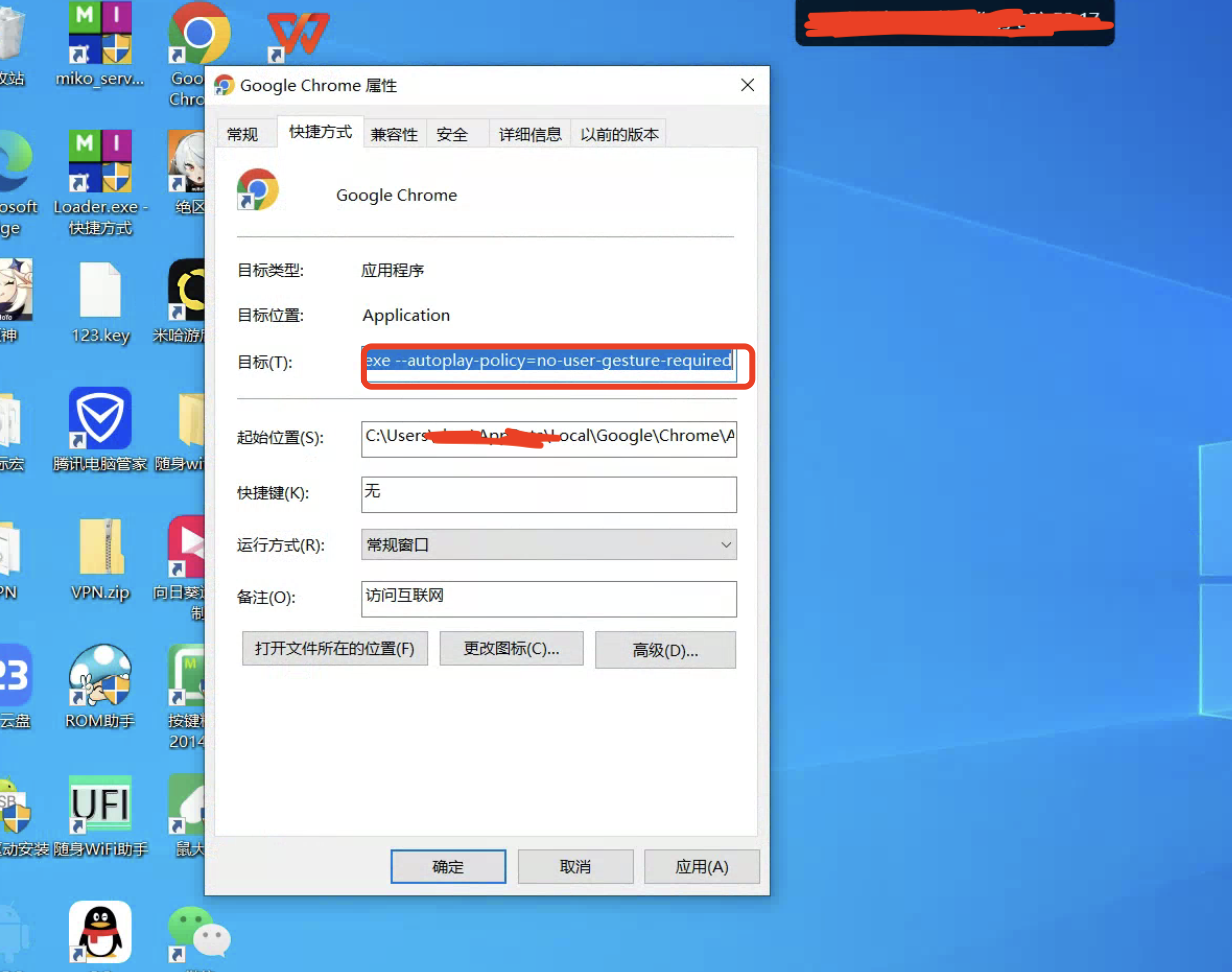Switch to the 常规 tab
The width and height of the screenshot is (1232, 972).
pyautogui.click(x=242, y=134)
